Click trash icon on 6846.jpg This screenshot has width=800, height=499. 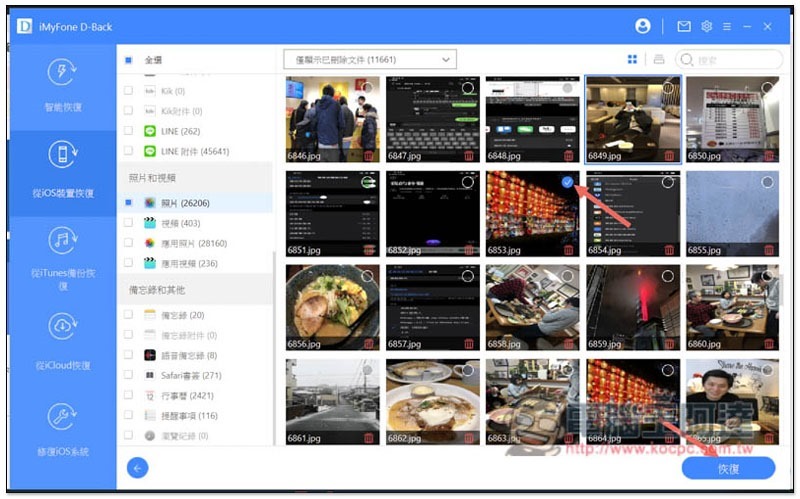tap(368, 156)
